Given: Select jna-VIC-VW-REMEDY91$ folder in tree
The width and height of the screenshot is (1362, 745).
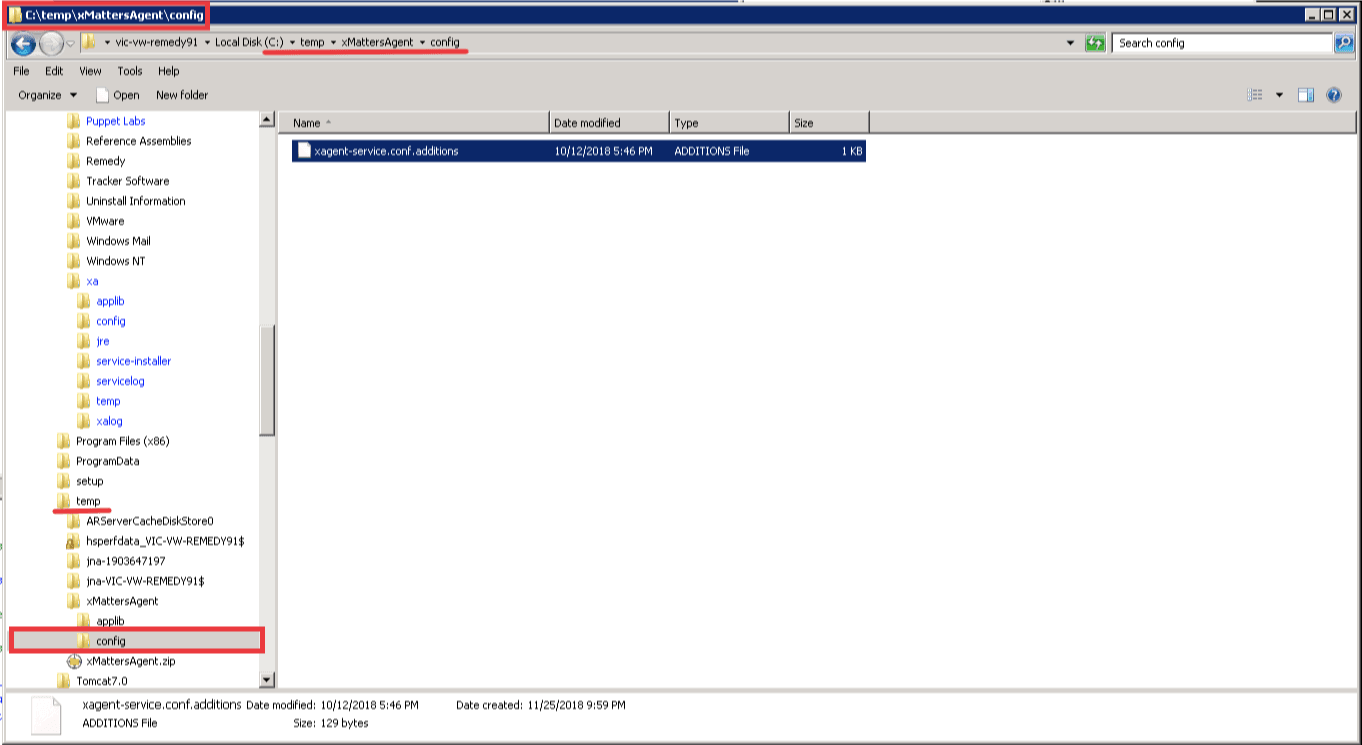Looking at the screenshot, I should pyautogui.click(x=145, y=581).
